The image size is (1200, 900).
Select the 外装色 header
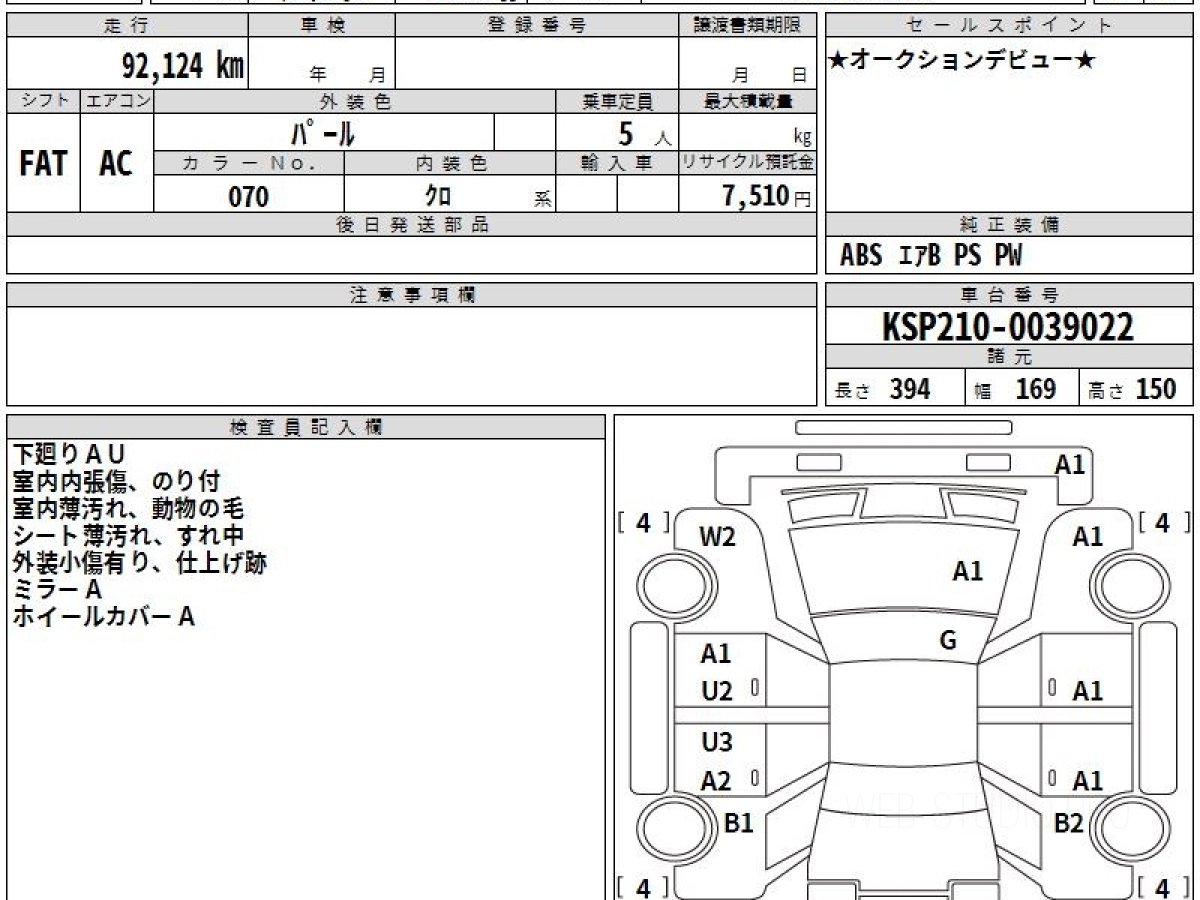tap(355, 101)
